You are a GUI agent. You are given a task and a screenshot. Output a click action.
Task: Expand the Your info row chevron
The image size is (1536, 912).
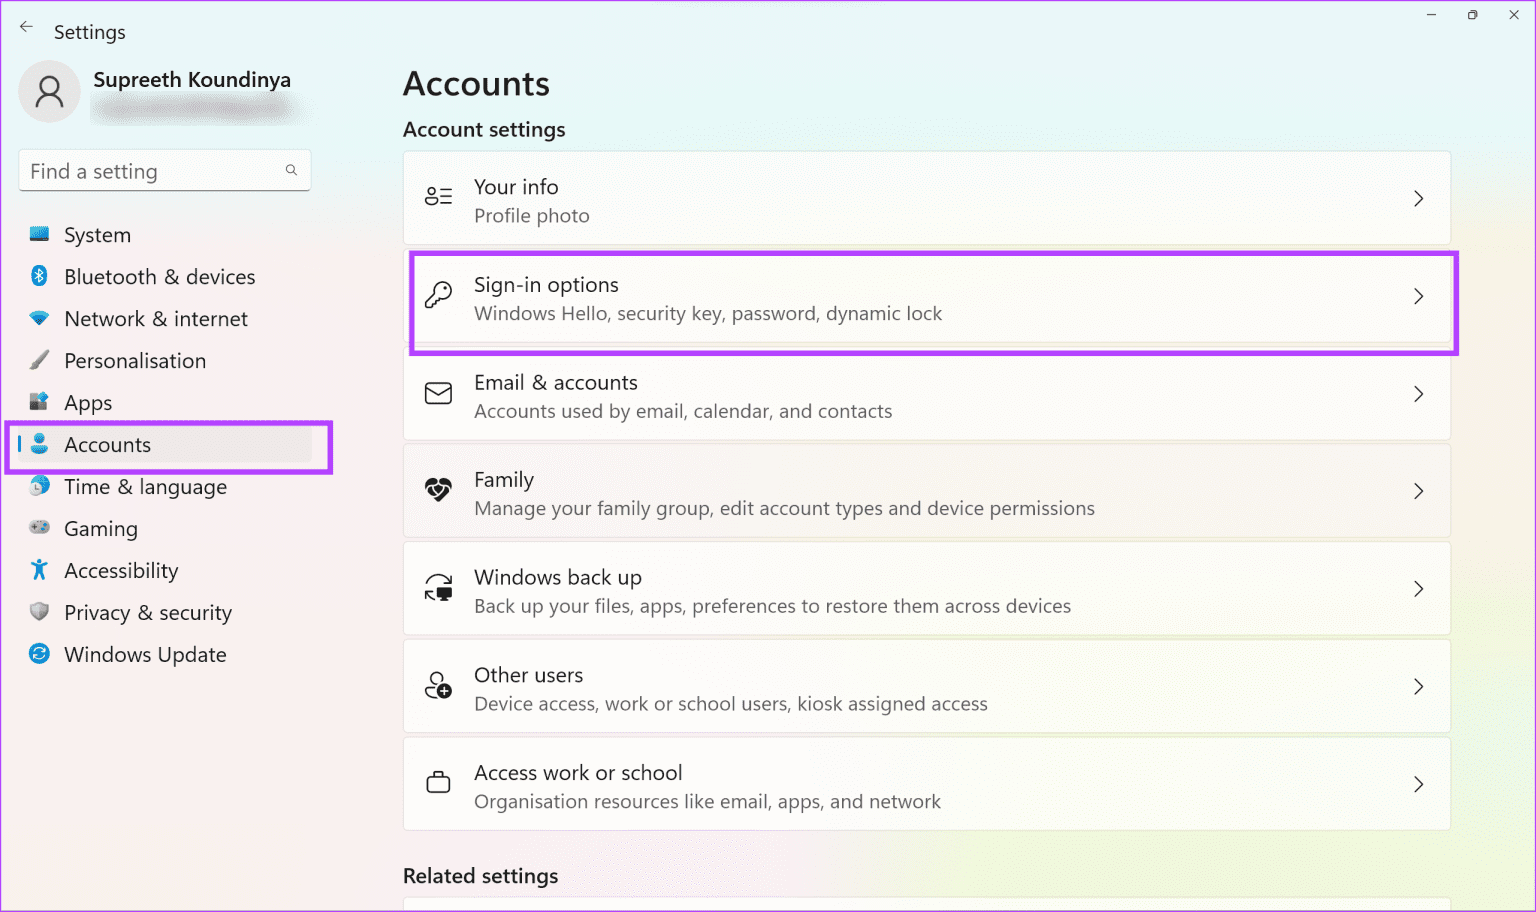pos(1418,199)
